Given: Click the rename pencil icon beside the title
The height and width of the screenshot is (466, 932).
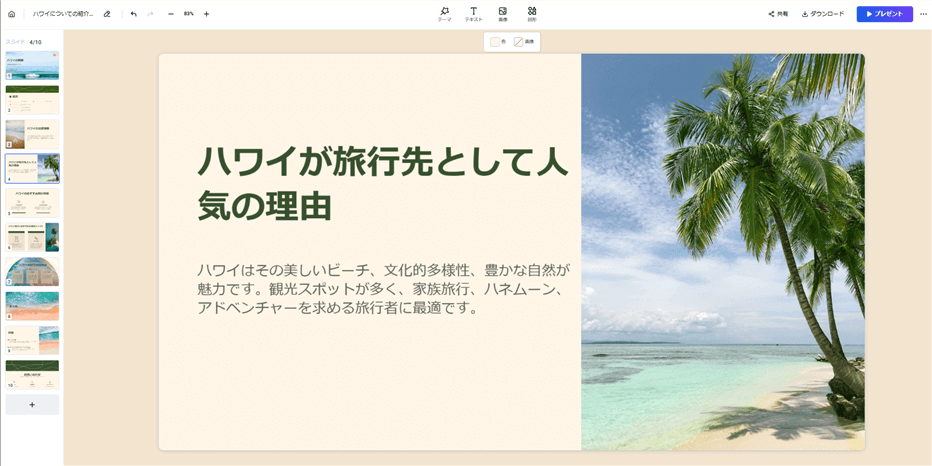Looking at the screenshot, I should pyautogui.click(x=107, y=14).
